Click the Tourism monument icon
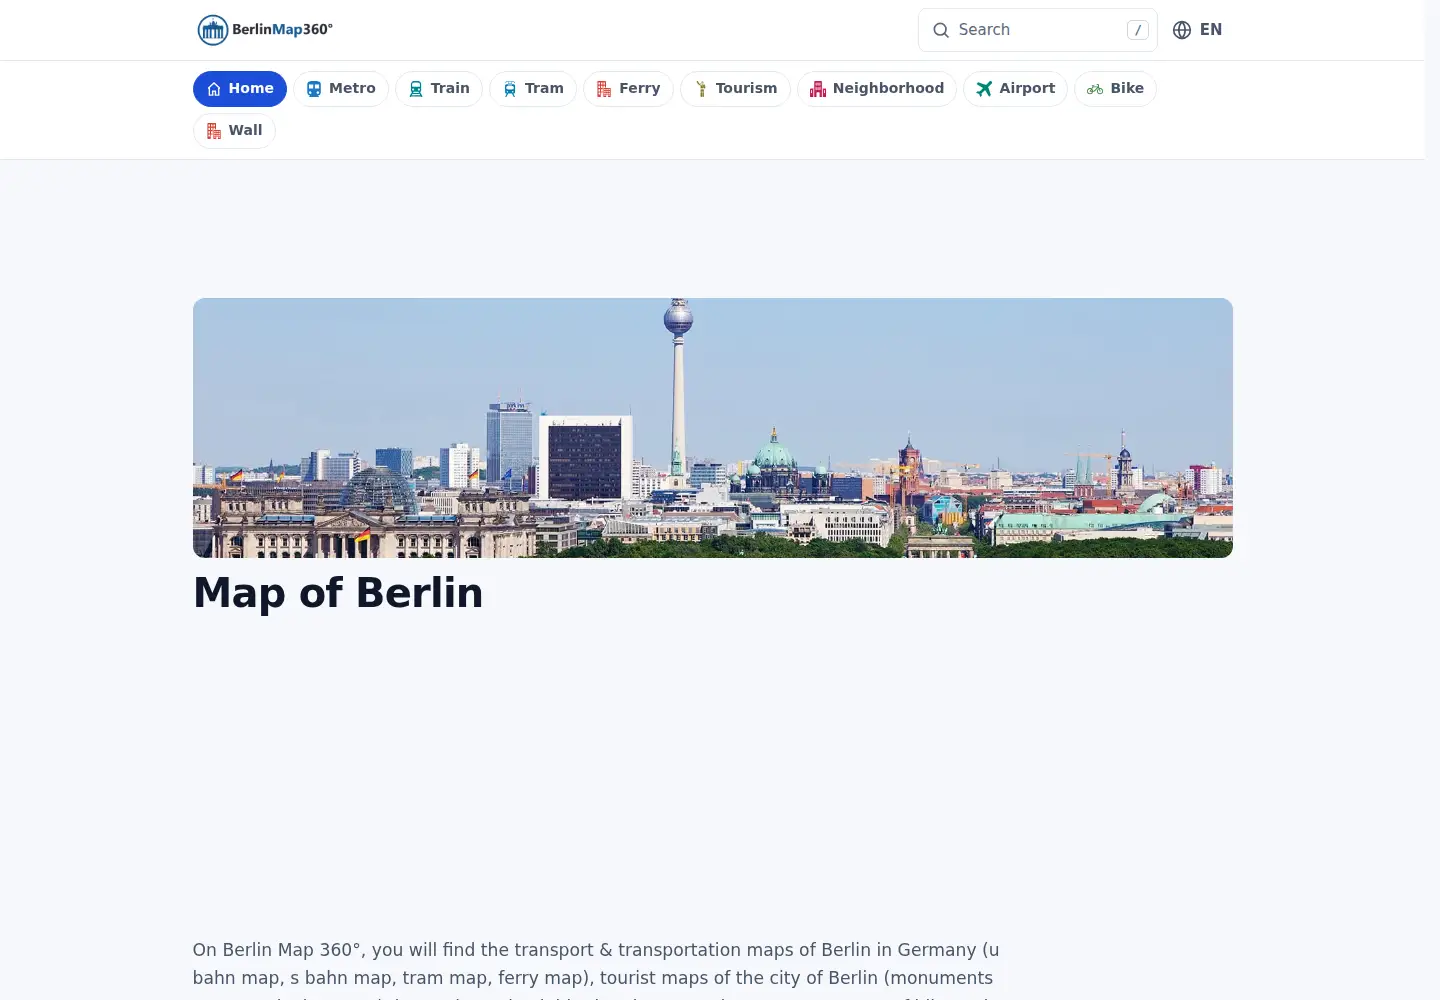Screen dimensions: 1440x1000 coord(701,89)
